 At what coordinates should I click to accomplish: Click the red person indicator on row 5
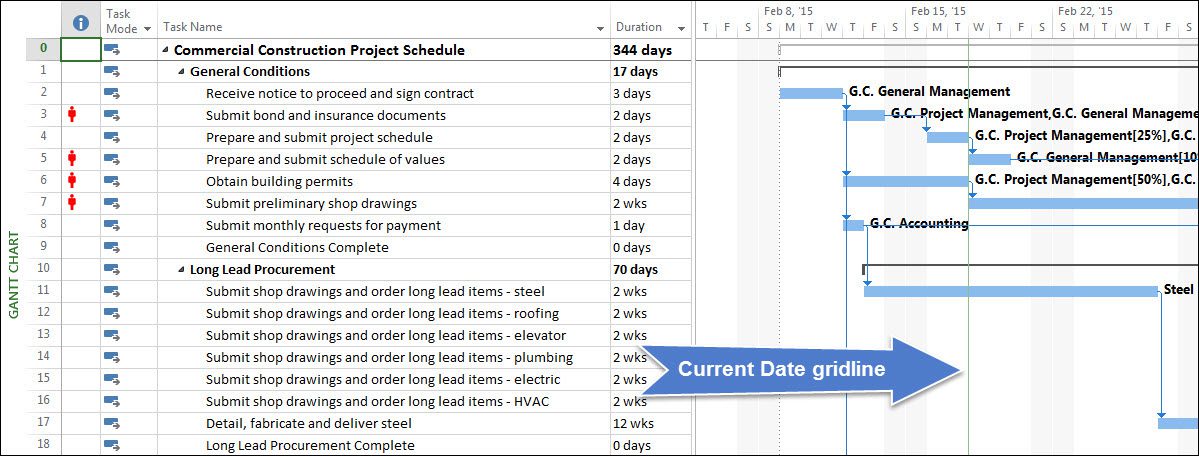click(x=73, y=159)
